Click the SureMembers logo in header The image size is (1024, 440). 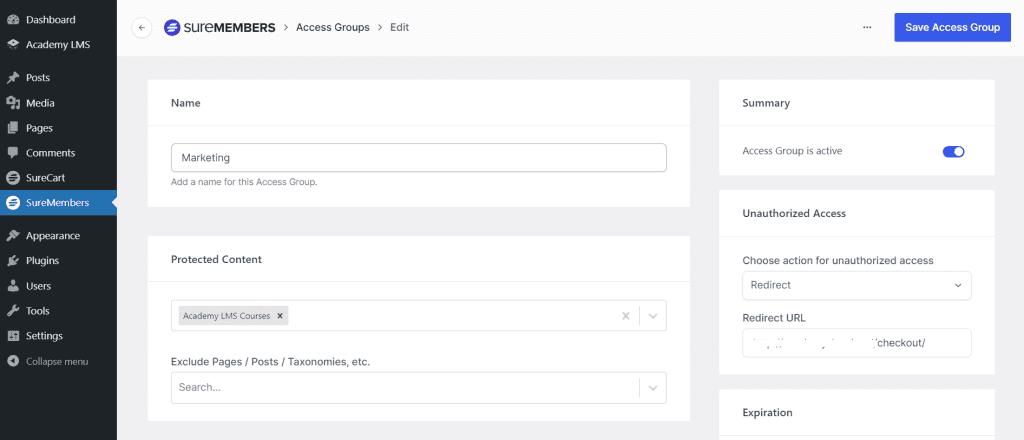point(219,27)
